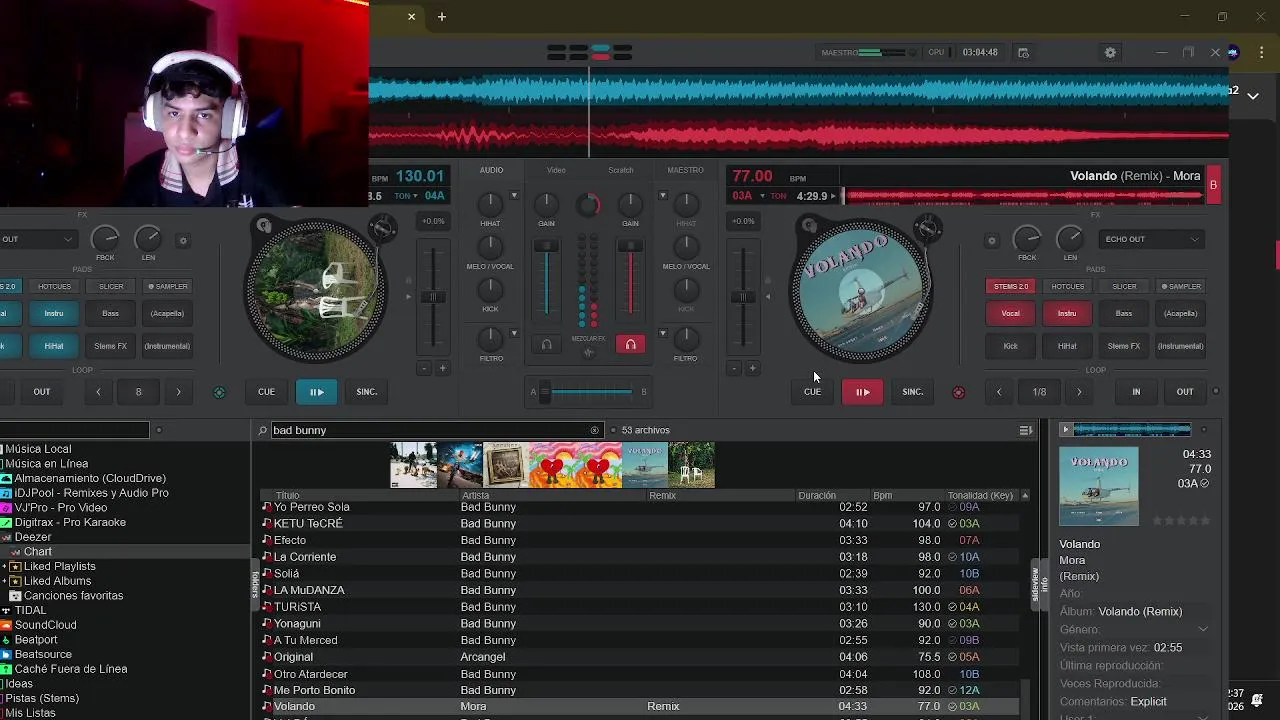This screenshot has width=1280, height=720.
Task: Click SINC. on the right deck
Action: [913, 392]
